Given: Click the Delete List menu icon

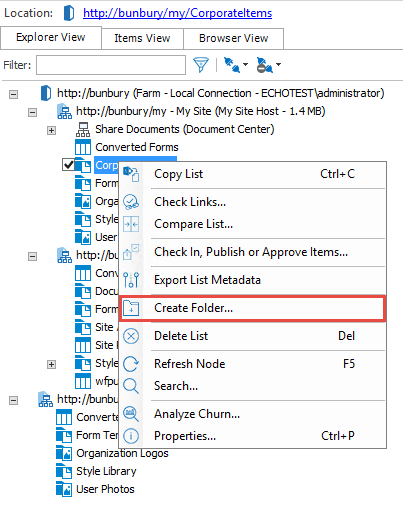Looking at the screenshot, I should tap(131, 336).
